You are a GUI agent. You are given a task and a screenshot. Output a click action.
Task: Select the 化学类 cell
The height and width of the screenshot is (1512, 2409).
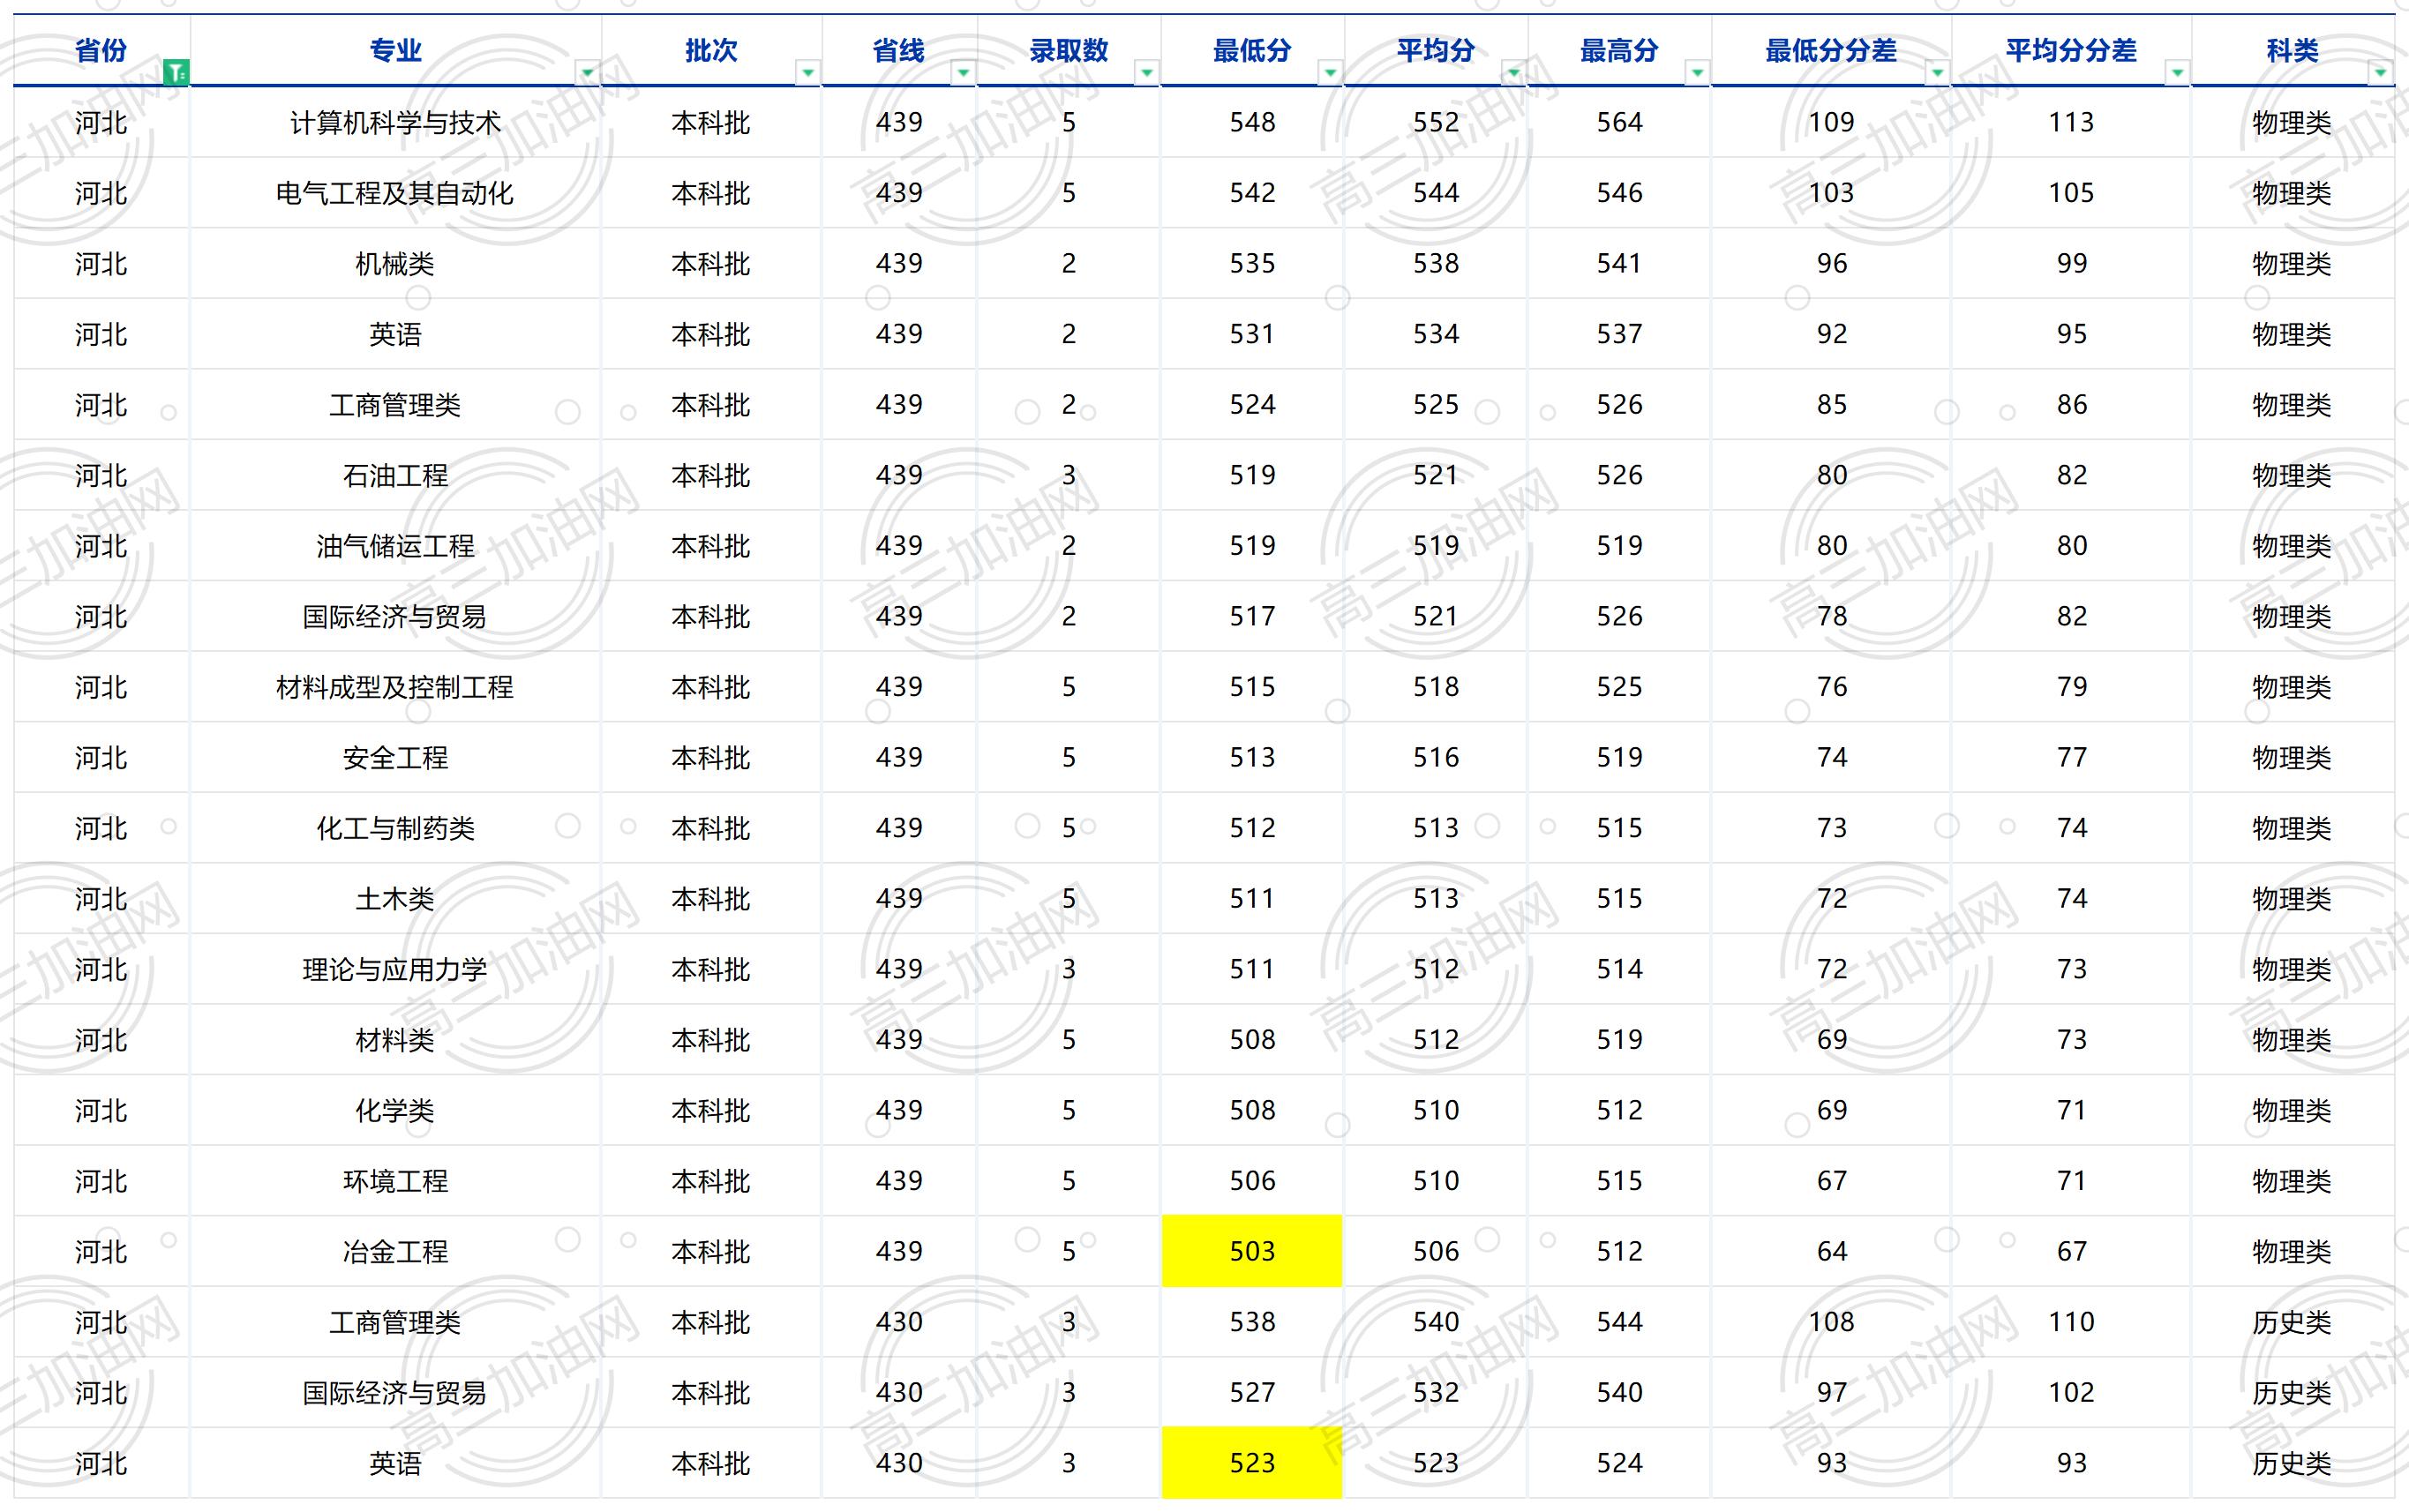[x=395, y=1110]
